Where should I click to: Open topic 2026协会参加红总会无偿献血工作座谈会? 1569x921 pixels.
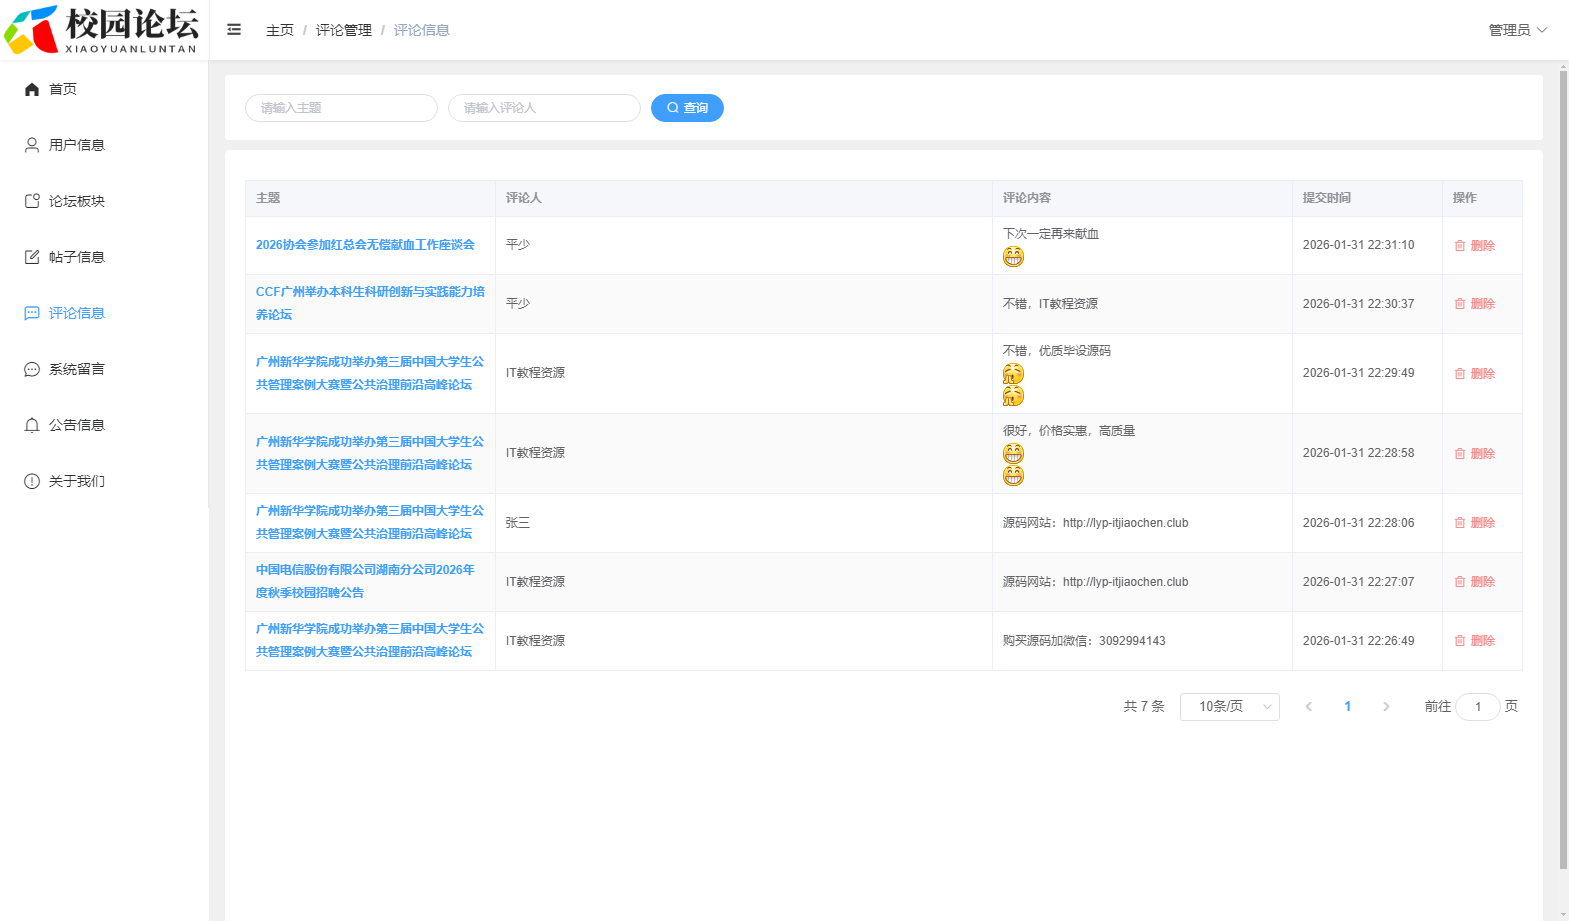(x=365, y=245)
